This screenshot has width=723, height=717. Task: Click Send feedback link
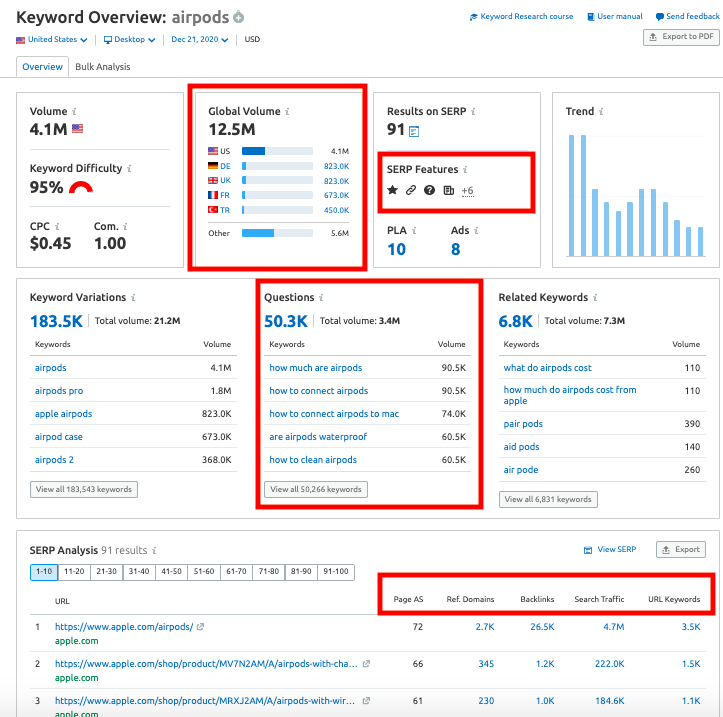tap(687, 17)
